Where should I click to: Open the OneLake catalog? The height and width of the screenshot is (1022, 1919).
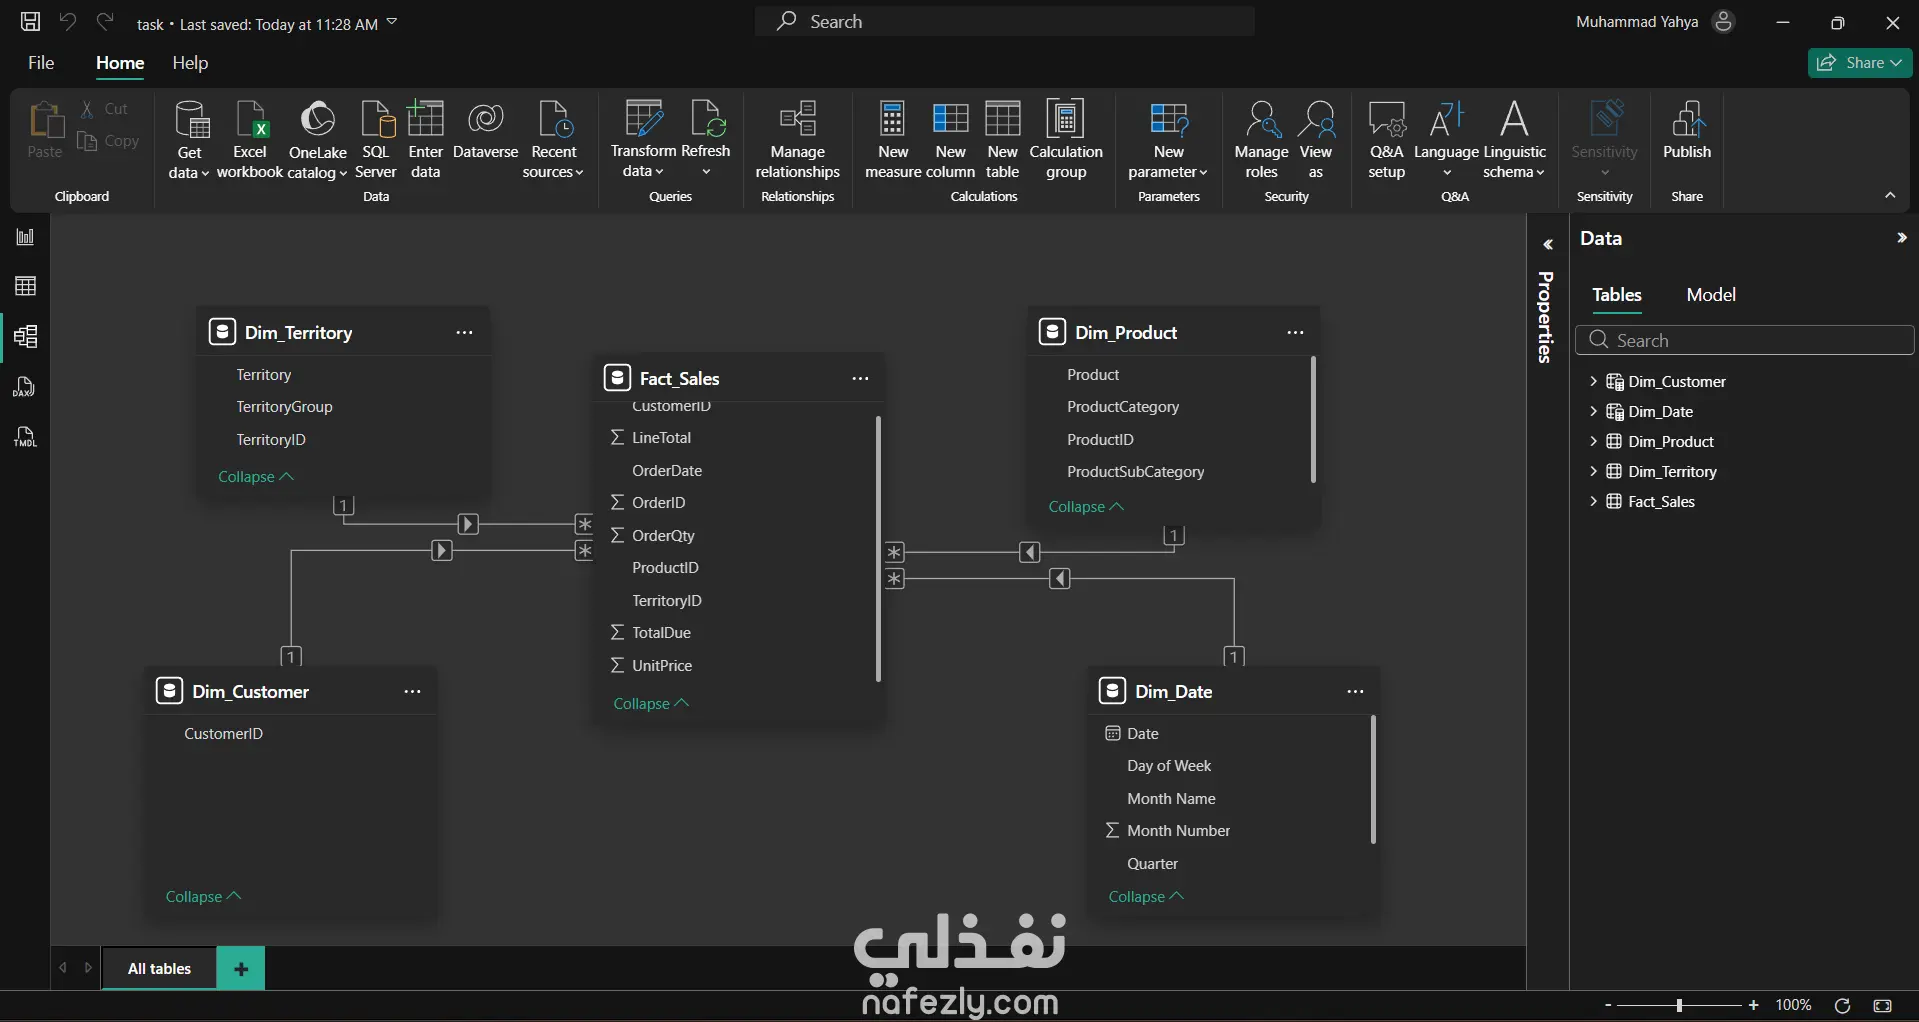tap(317, 140)
